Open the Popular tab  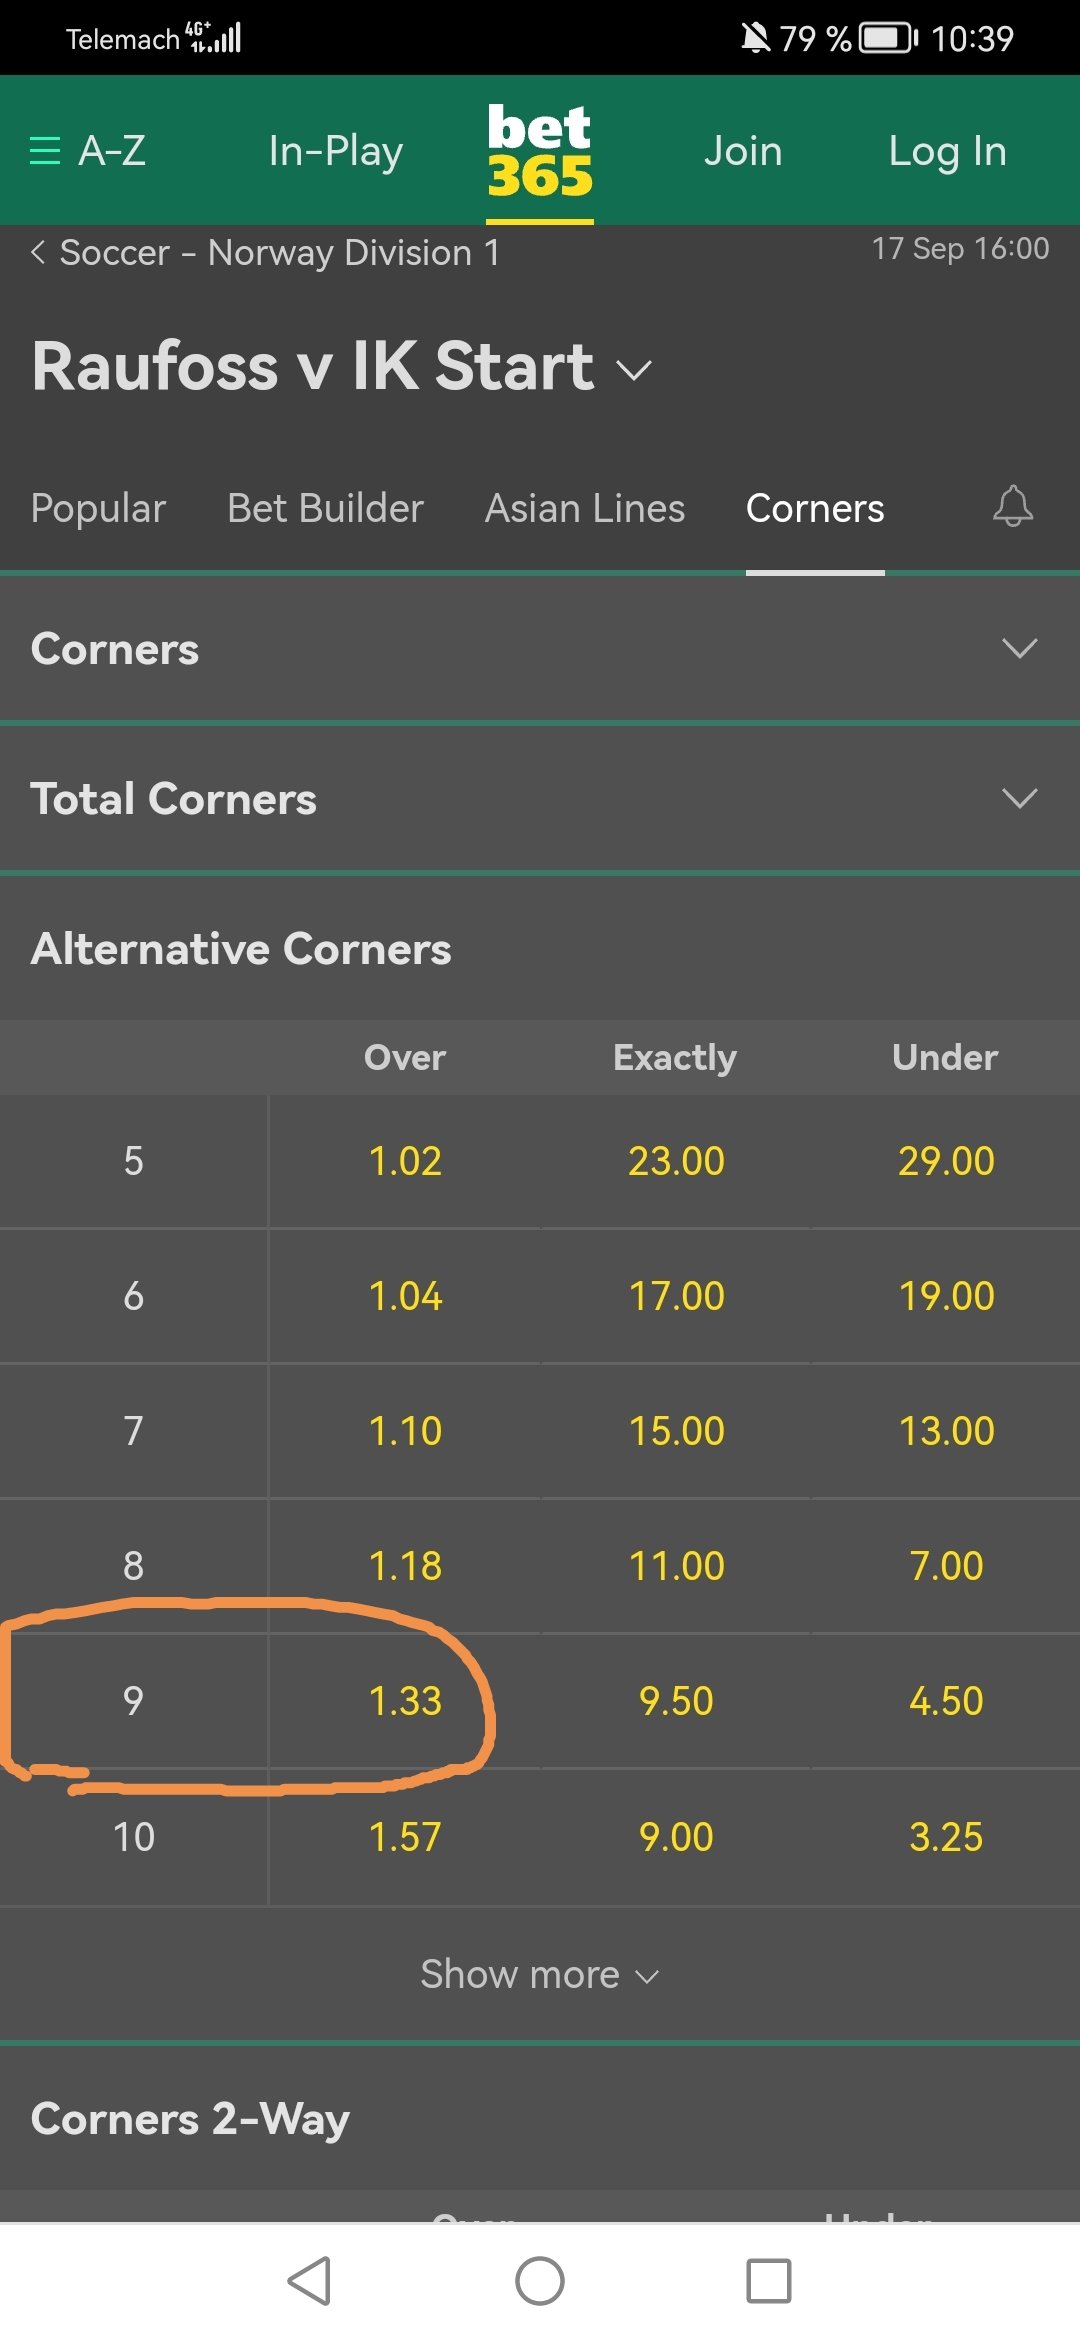tap(98, 508)
